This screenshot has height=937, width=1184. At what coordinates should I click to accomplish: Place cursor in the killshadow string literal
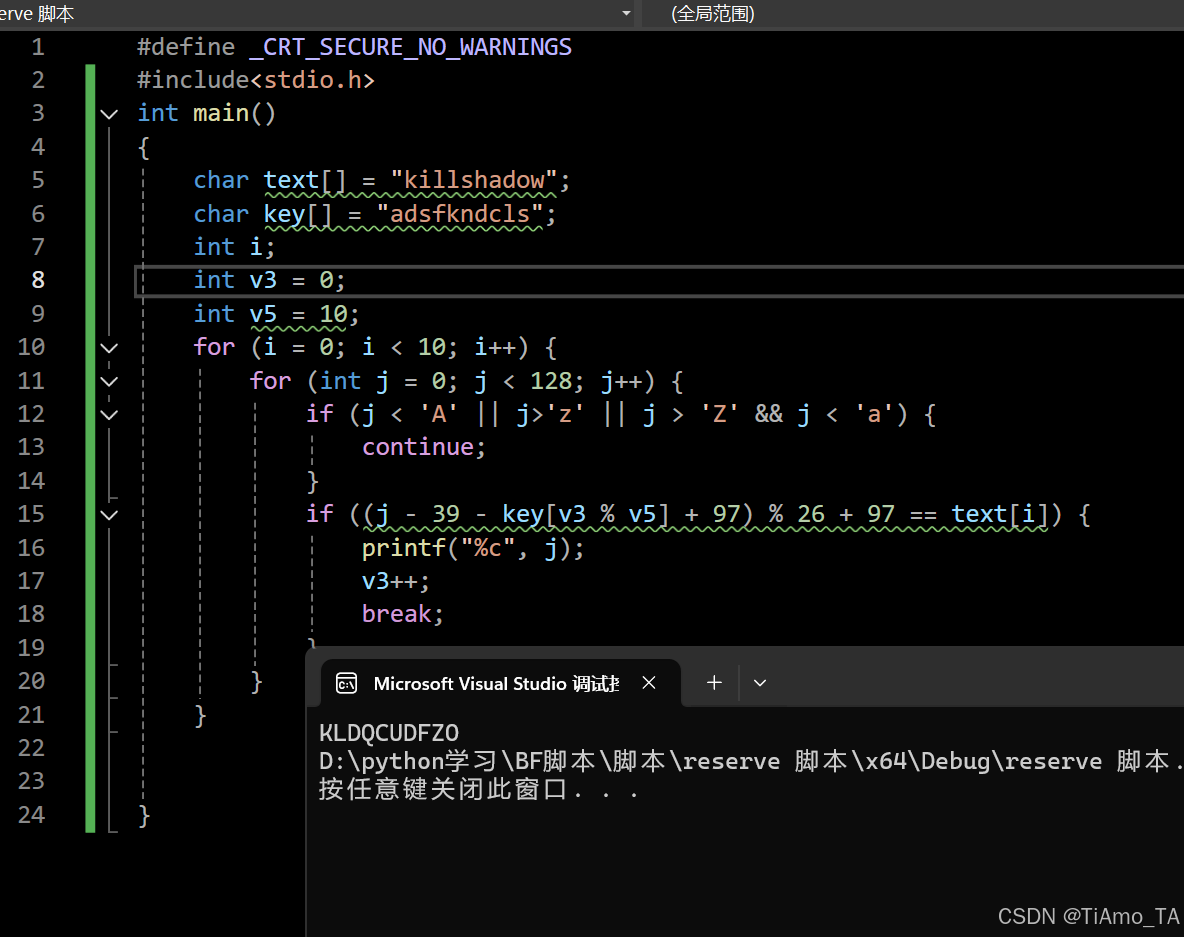click(x=473, y=180)
